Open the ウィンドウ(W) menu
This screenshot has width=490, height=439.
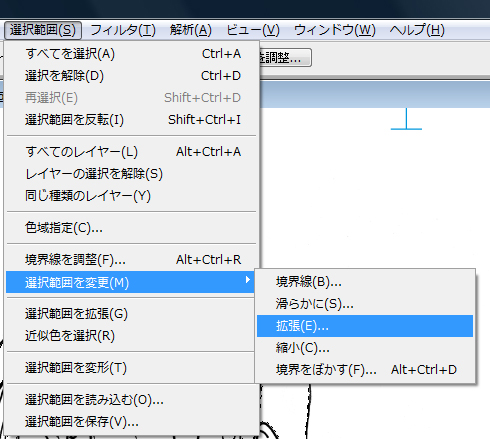(x=335, y=30)
